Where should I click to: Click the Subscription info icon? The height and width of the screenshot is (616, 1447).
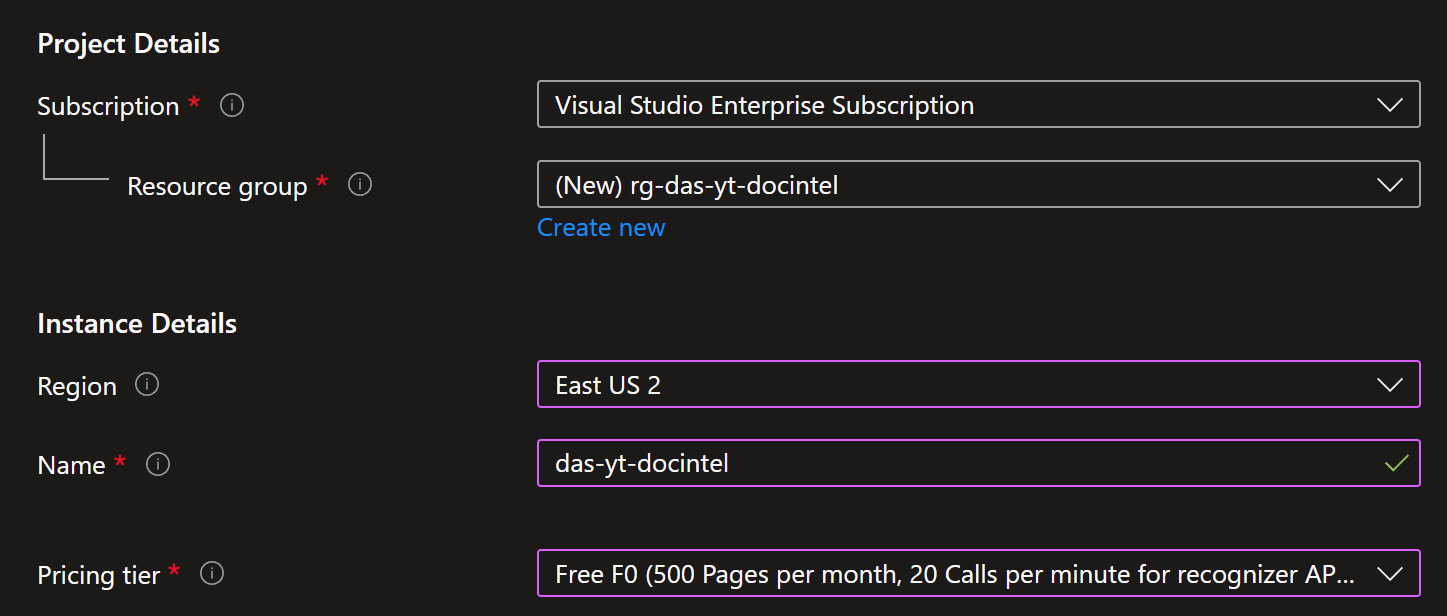coord(231,105)
